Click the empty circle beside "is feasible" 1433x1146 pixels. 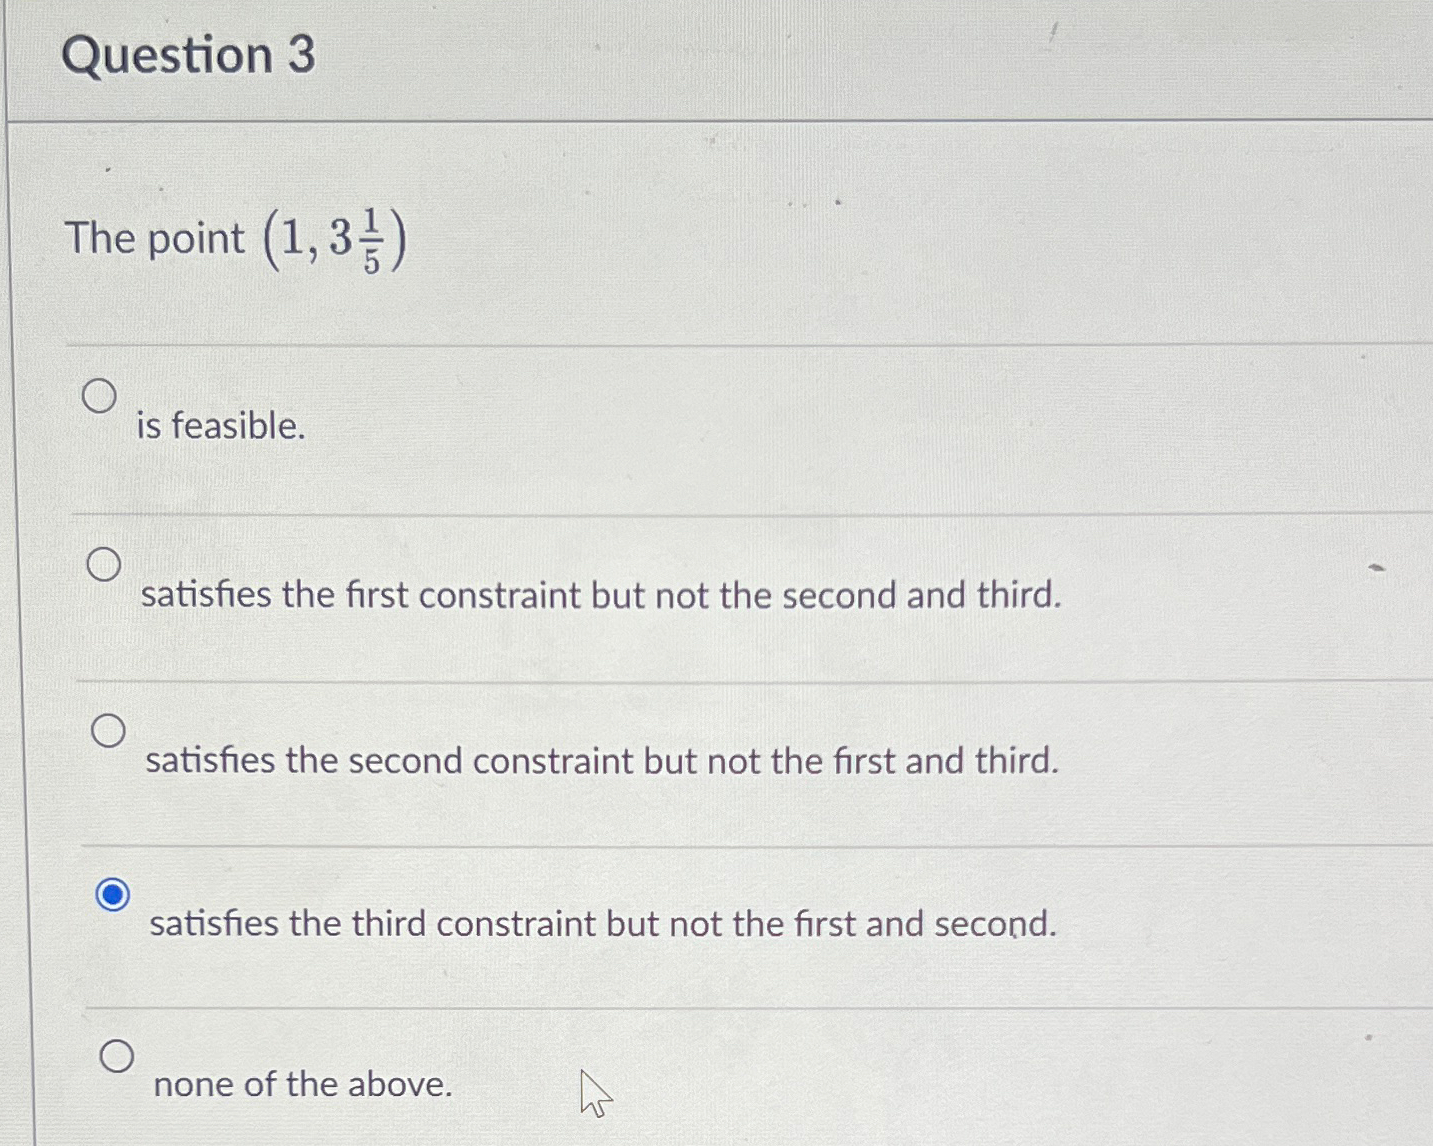101,396
